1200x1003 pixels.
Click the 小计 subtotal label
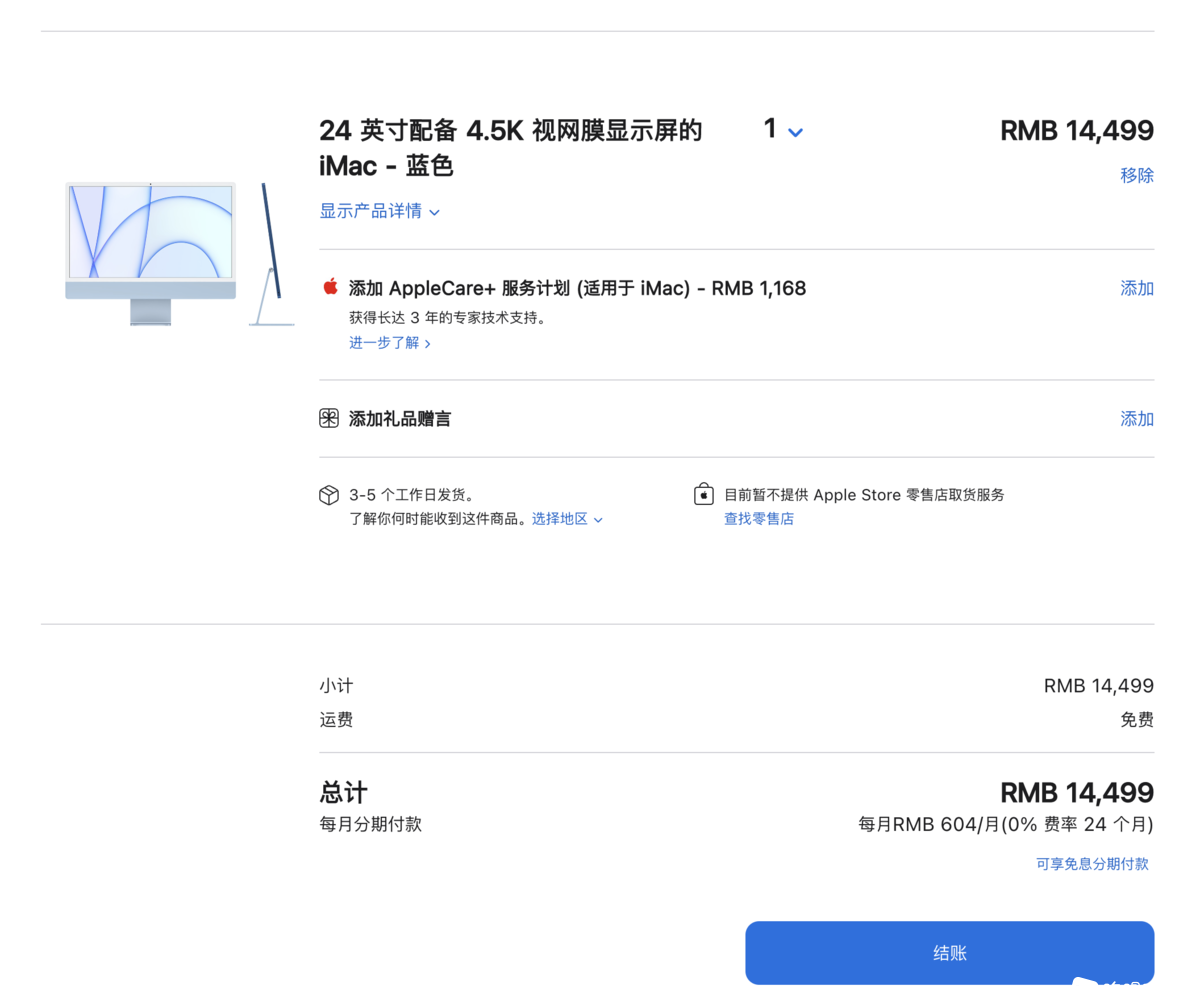click(336, 686)
